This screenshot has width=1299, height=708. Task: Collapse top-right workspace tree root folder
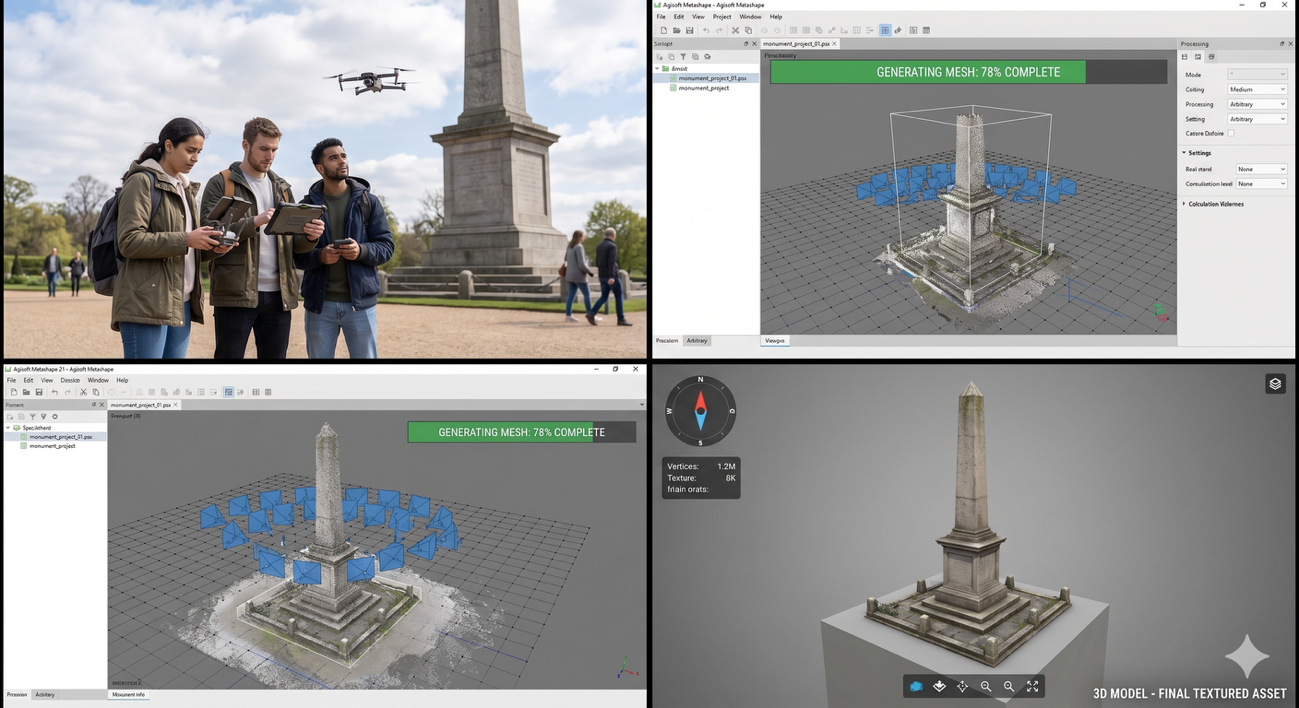coord(657,69)
